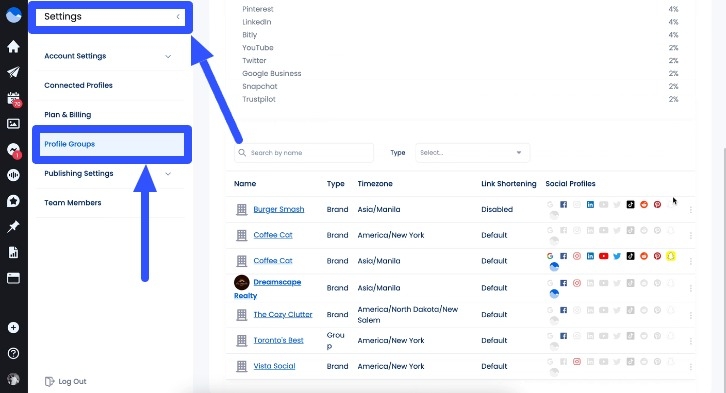Open Vista Social profile group link
This screenshot has width=726, height=393.
[x=274, y=366]
